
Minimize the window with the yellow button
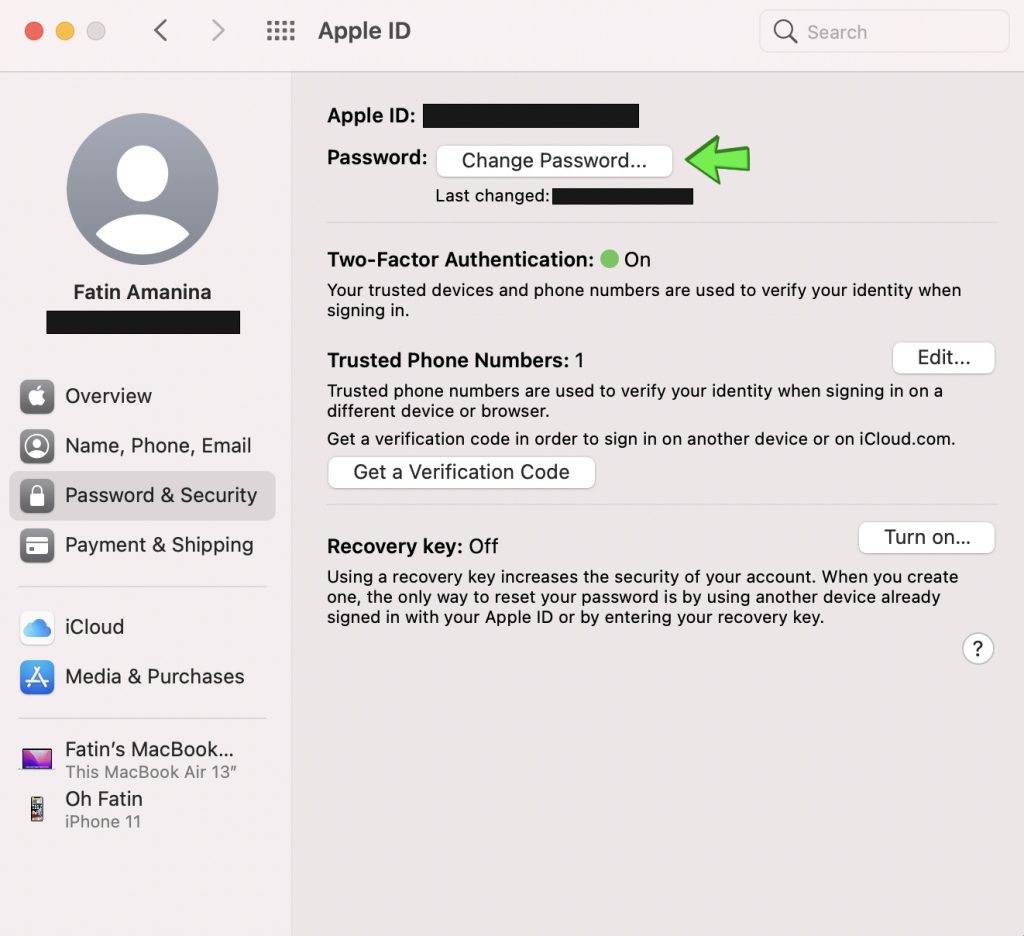(x=65, y=31)
